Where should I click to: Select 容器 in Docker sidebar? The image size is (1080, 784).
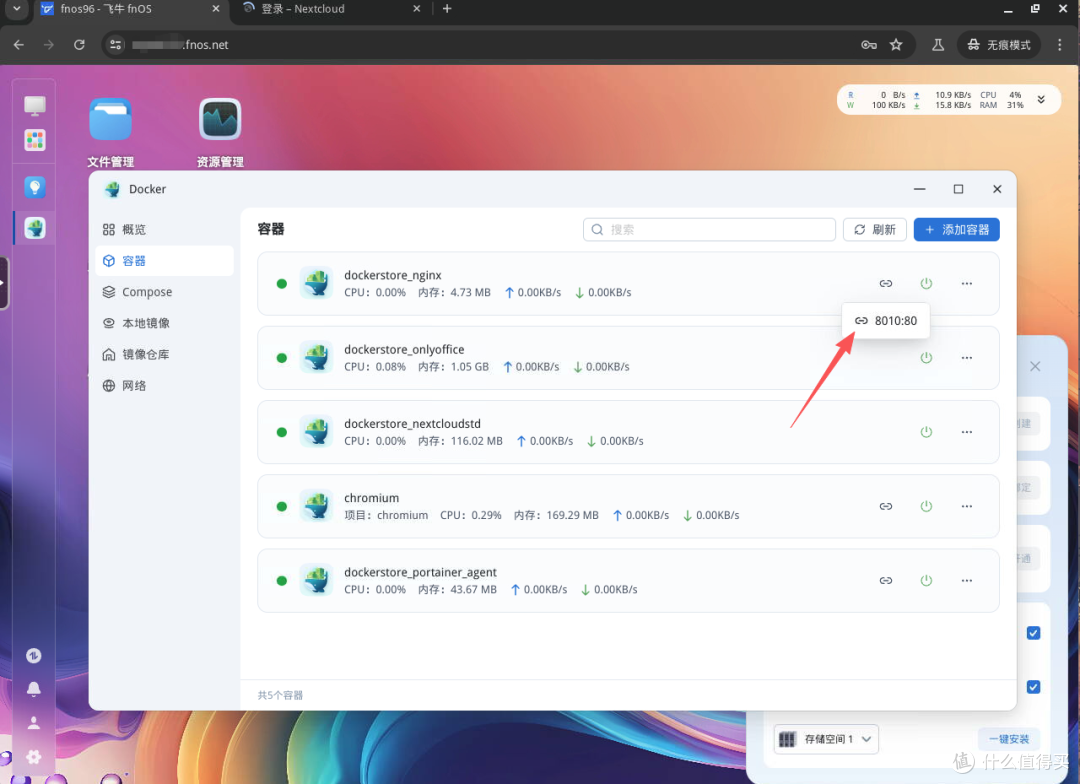coord(164,260)
